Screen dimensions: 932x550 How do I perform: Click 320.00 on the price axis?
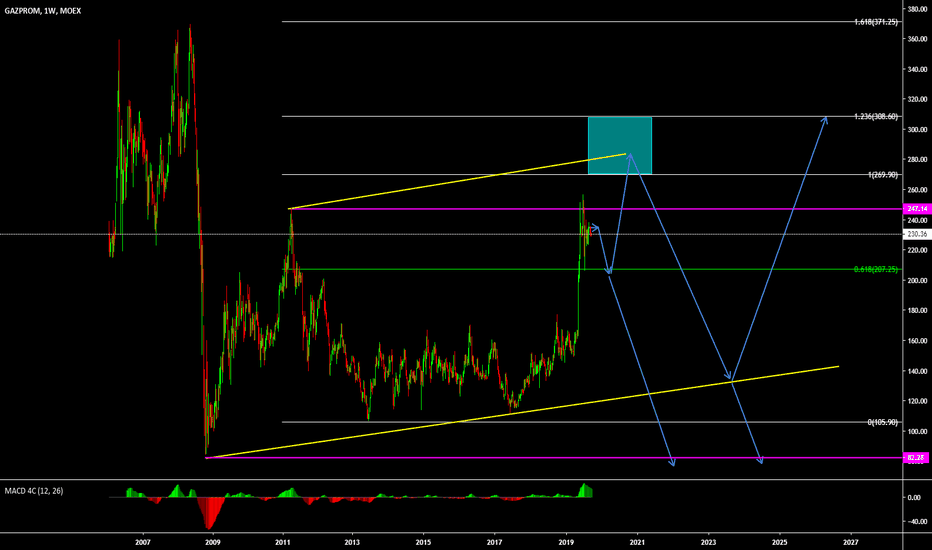point(918,99)
